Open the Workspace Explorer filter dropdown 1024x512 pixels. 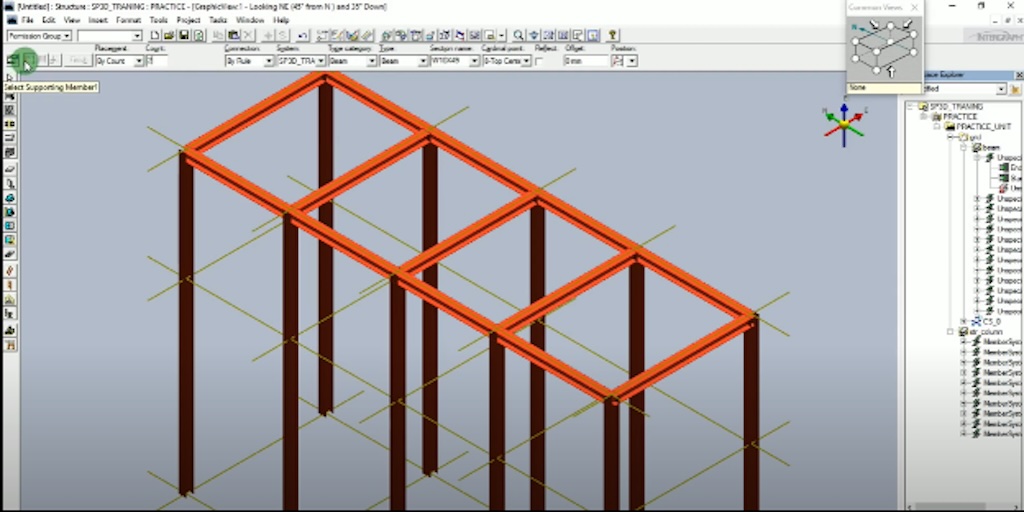point(1001,89)
